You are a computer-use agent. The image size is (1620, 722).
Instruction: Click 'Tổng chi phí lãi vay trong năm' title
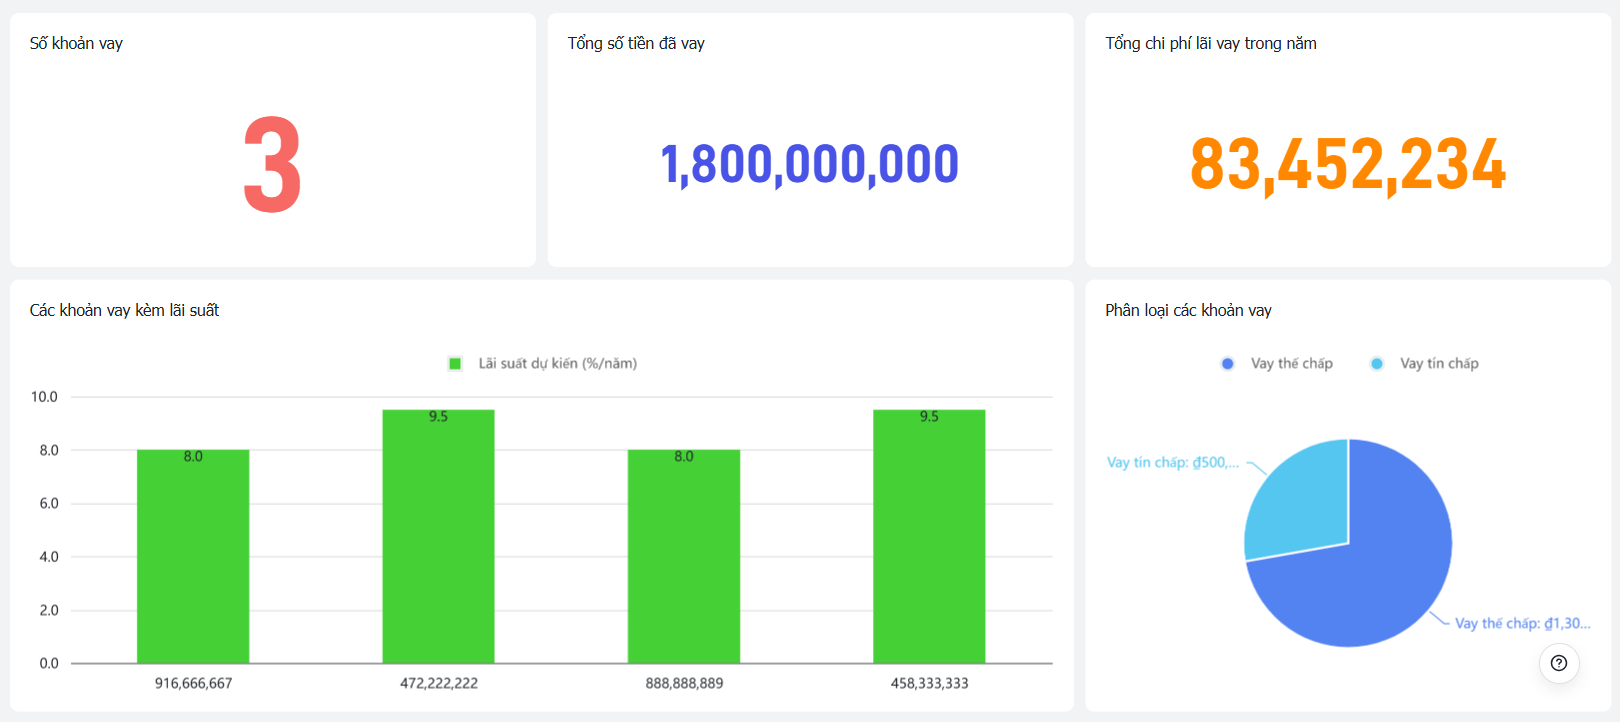coord(1211,43)
